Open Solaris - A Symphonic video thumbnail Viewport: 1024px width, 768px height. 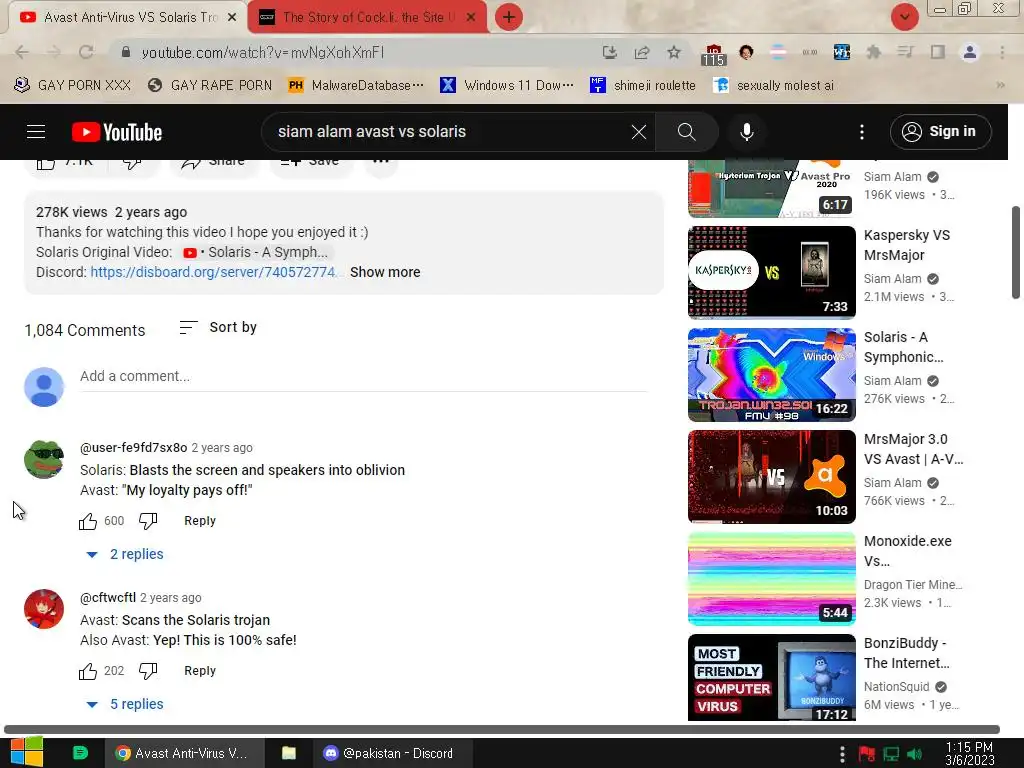(x=771, y=375)
